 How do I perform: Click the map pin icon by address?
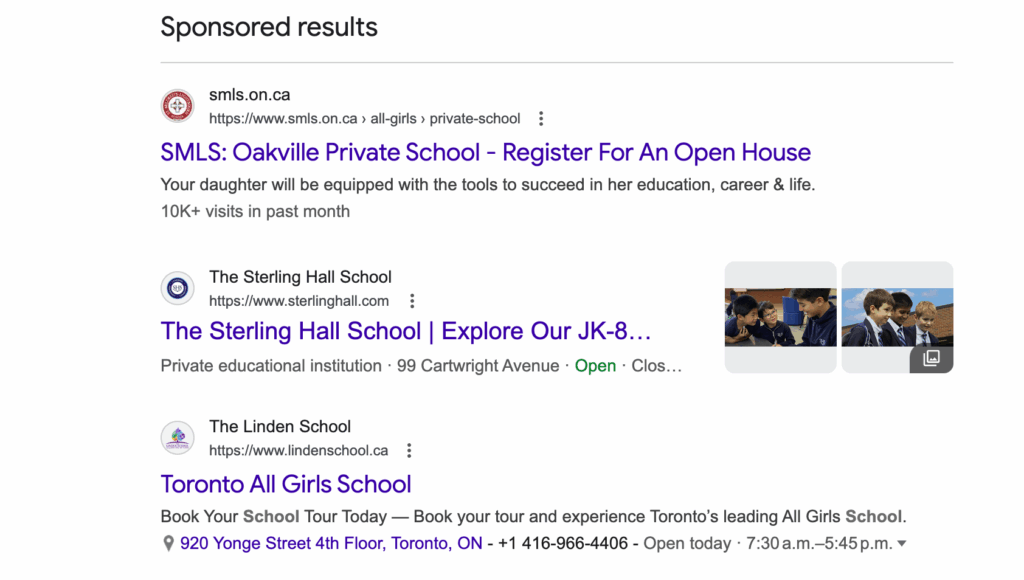point(168,544)
